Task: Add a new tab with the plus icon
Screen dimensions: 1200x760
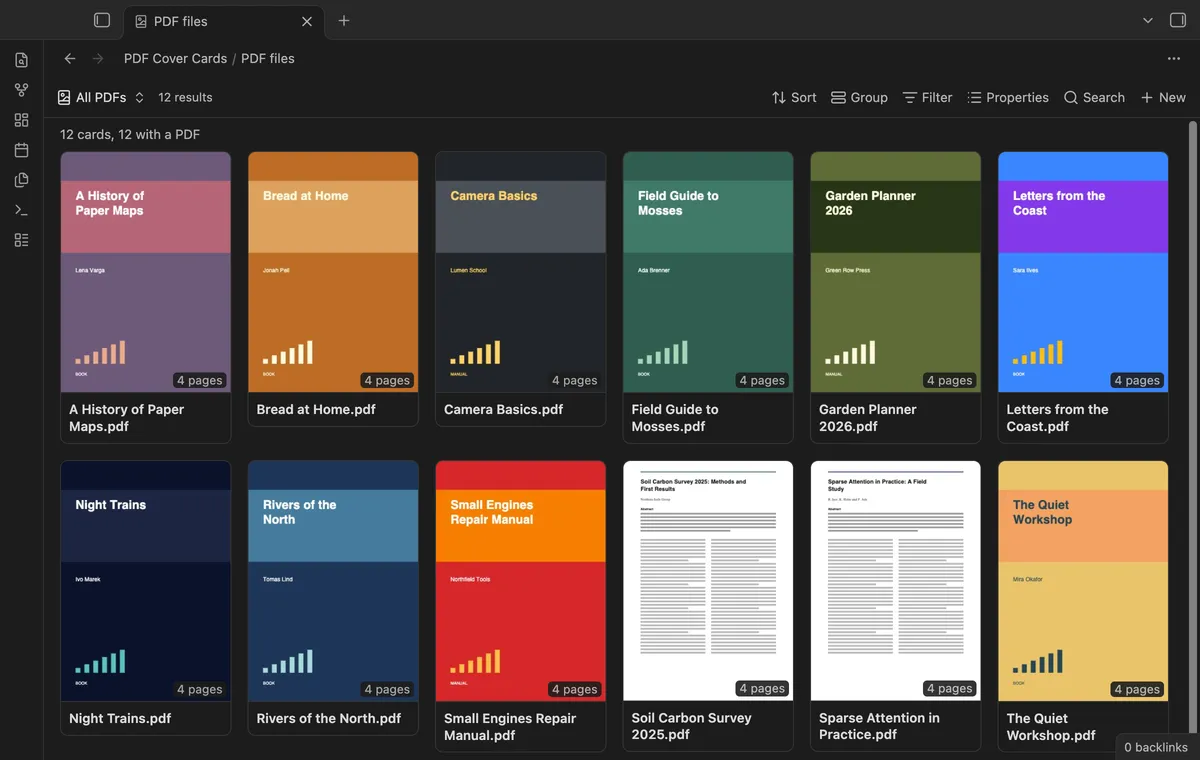Action: coord(344,20)
